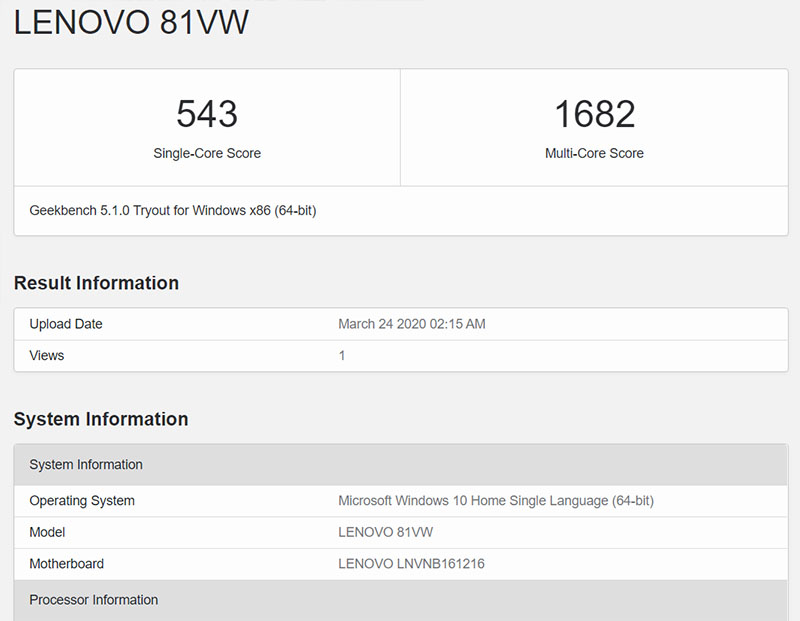Select the March 24 2020 02:15 AM value
This screenshot has width=800, height=621.
pos(412,324)
